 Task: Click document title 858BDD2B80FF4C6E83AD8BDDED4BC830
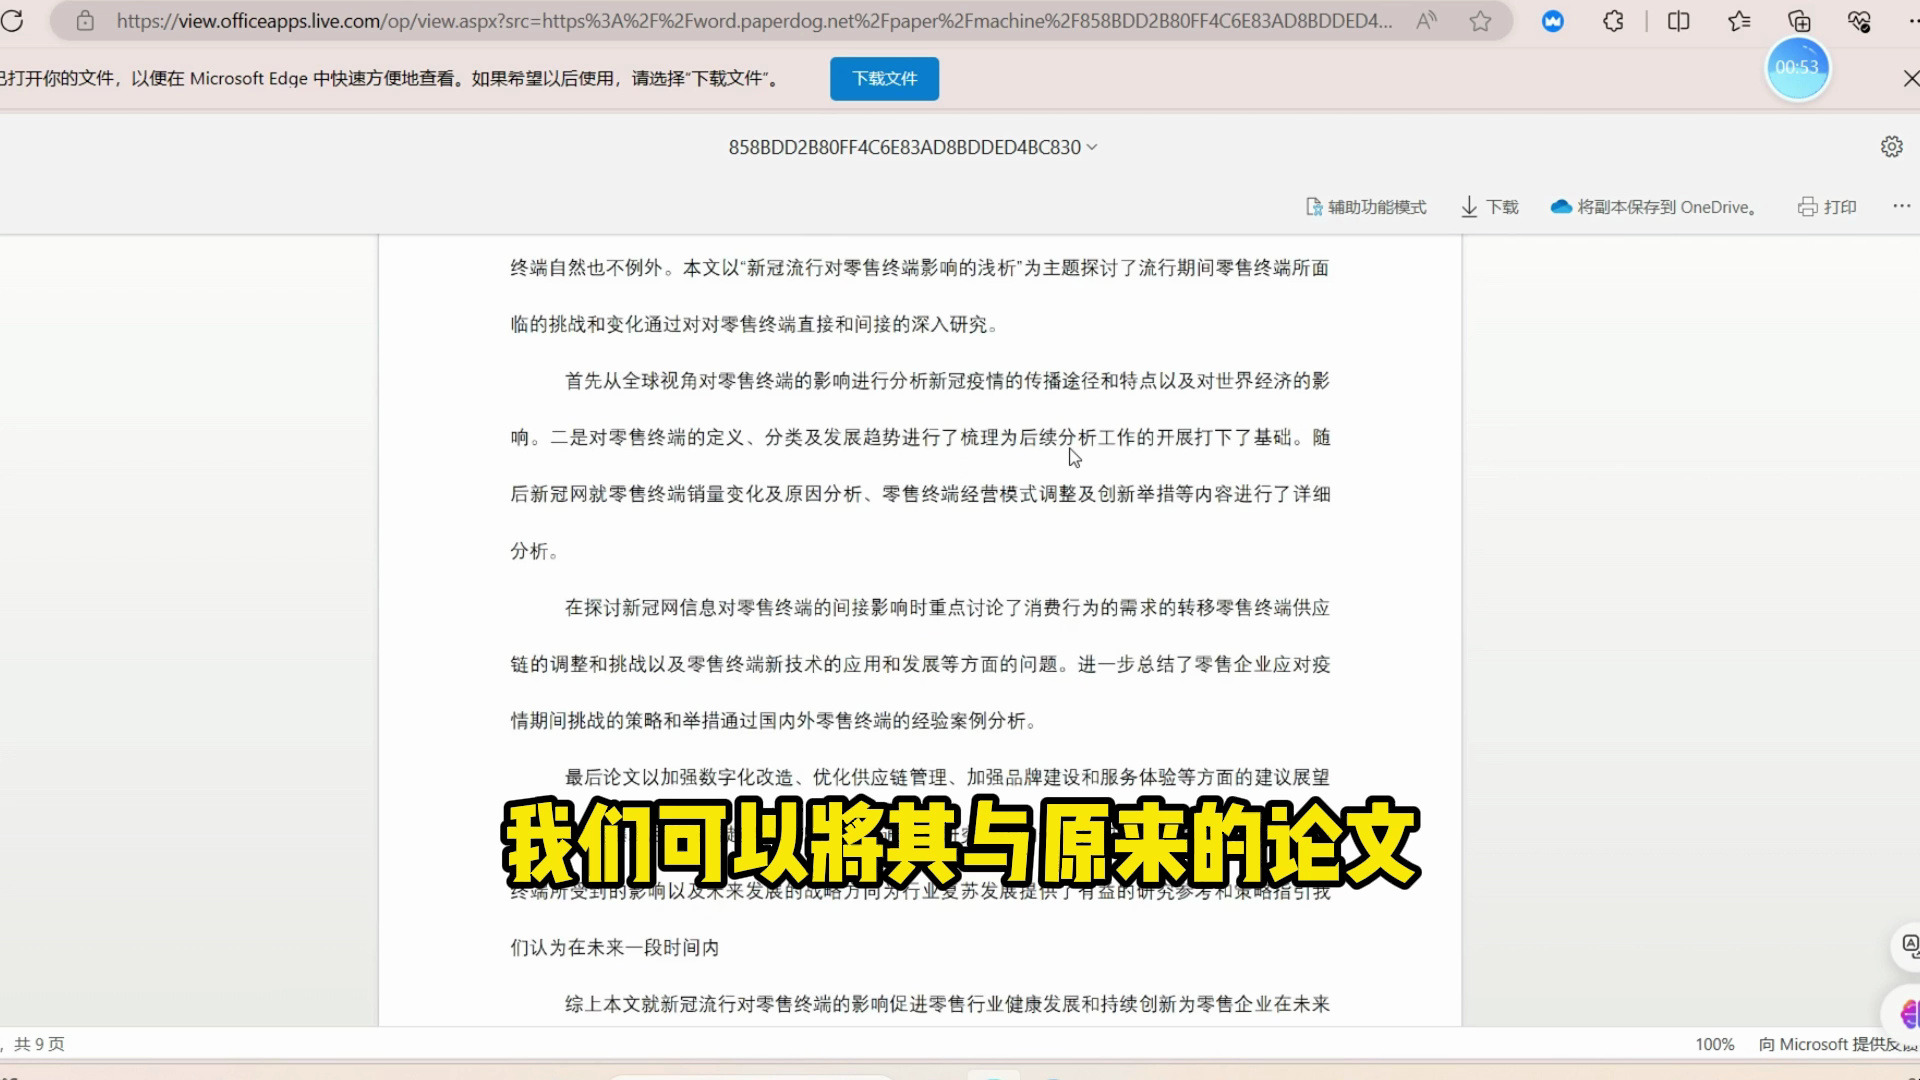tap(904, 147)
